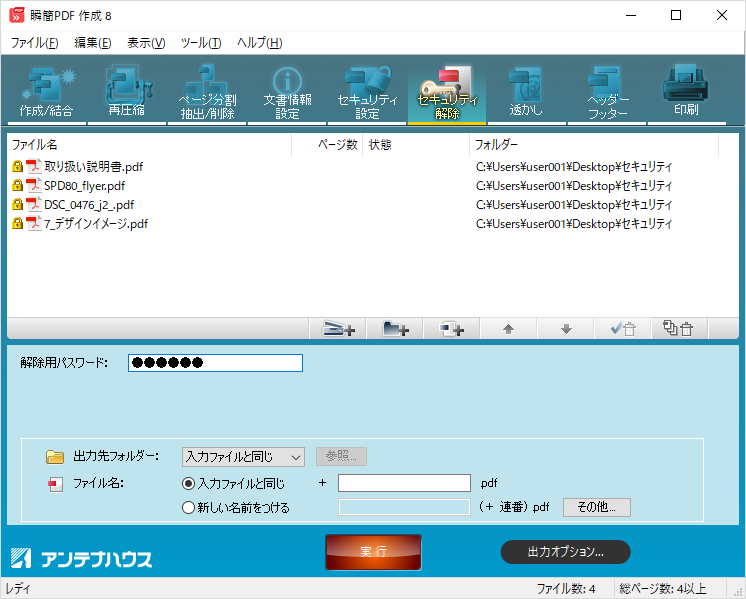
Task: Open the 編集(E) menu
Action: (93, 43)
